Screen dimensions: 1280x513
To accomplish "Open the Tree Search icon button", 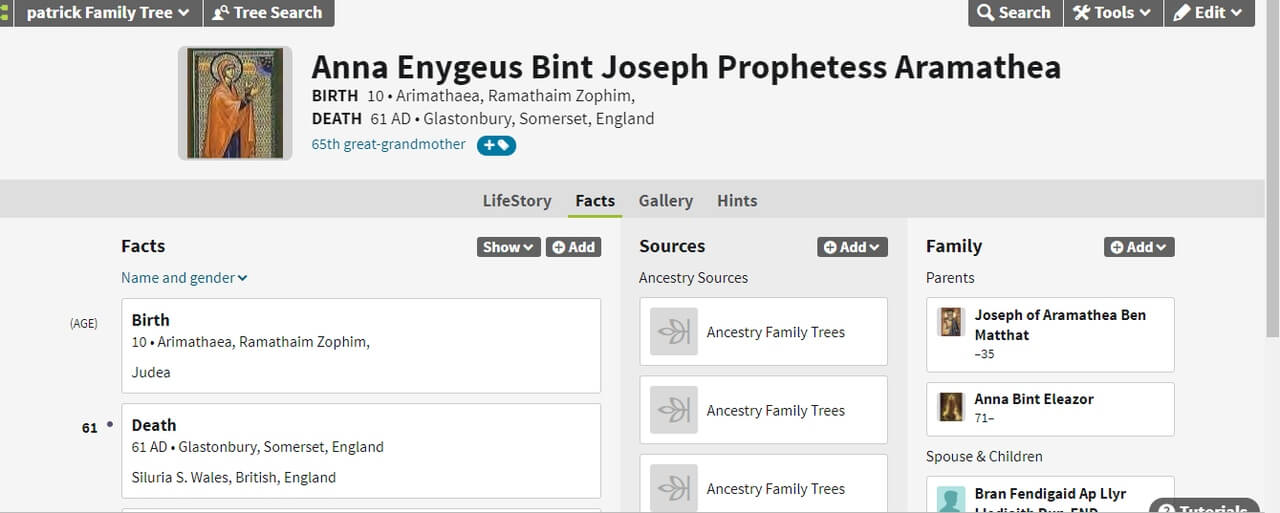I will coord(268,13).
